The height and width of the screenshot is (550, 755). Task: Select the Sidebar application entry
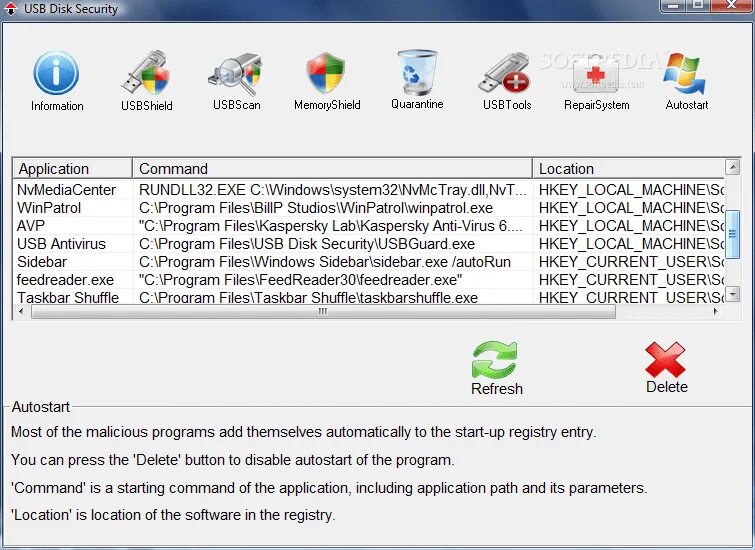tap(42, 262)
